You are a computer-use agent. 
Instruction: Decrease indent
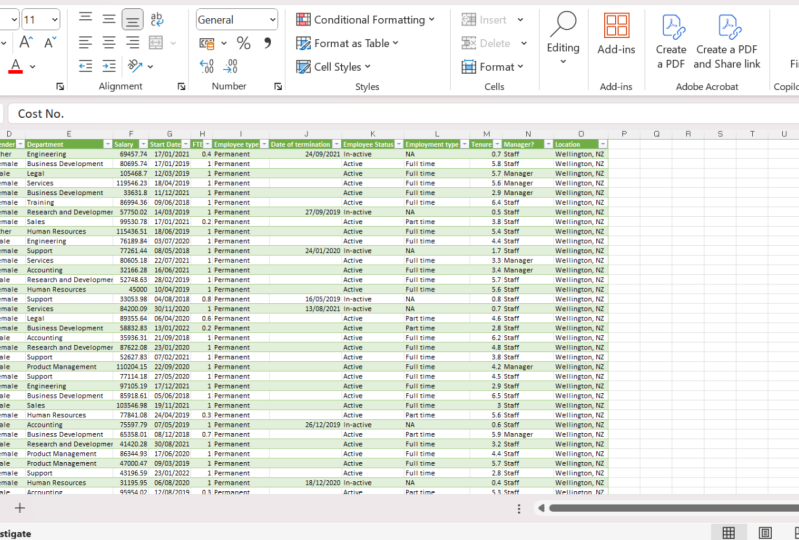[85, 66]
